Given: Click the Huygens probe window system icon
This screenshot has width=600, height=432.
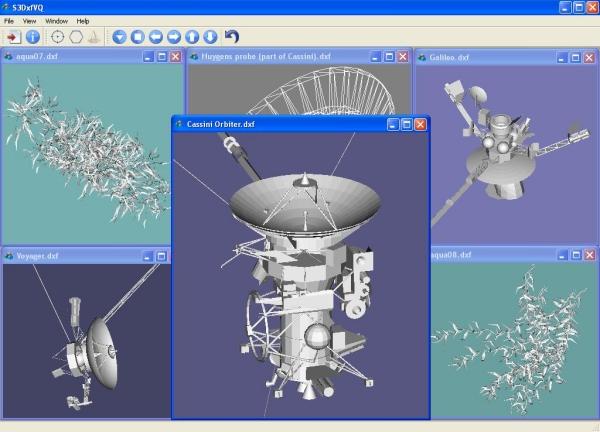Looking at the screenshot, I should pos(194,57).
